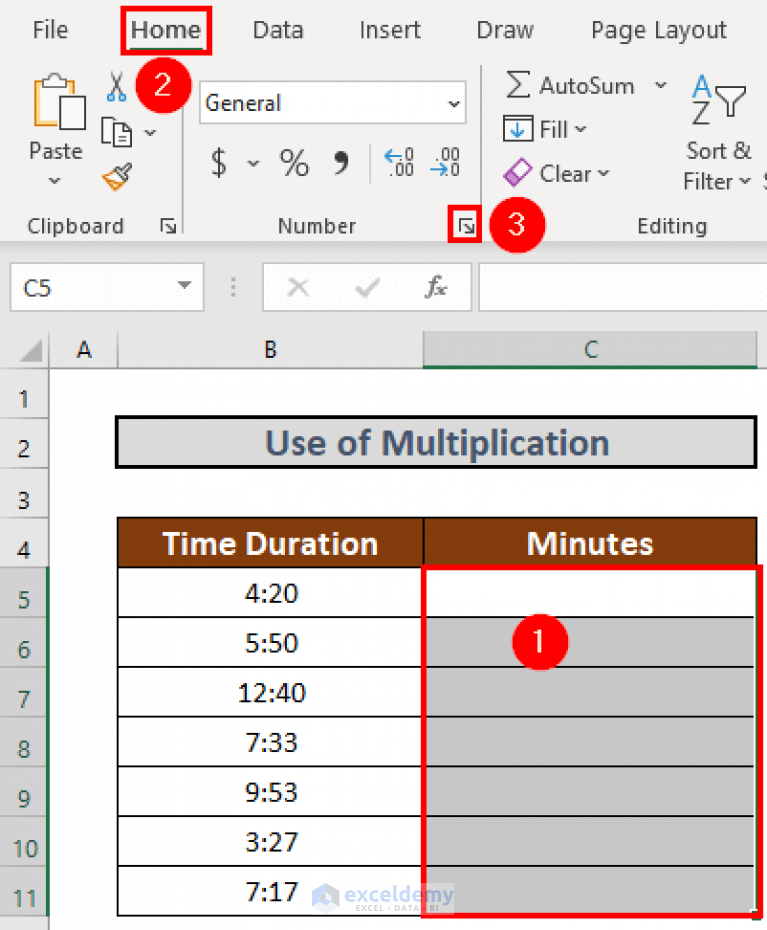Screen dimensions: 767x930
Task: Switch to the Insert tab
Action: point(390,30)
